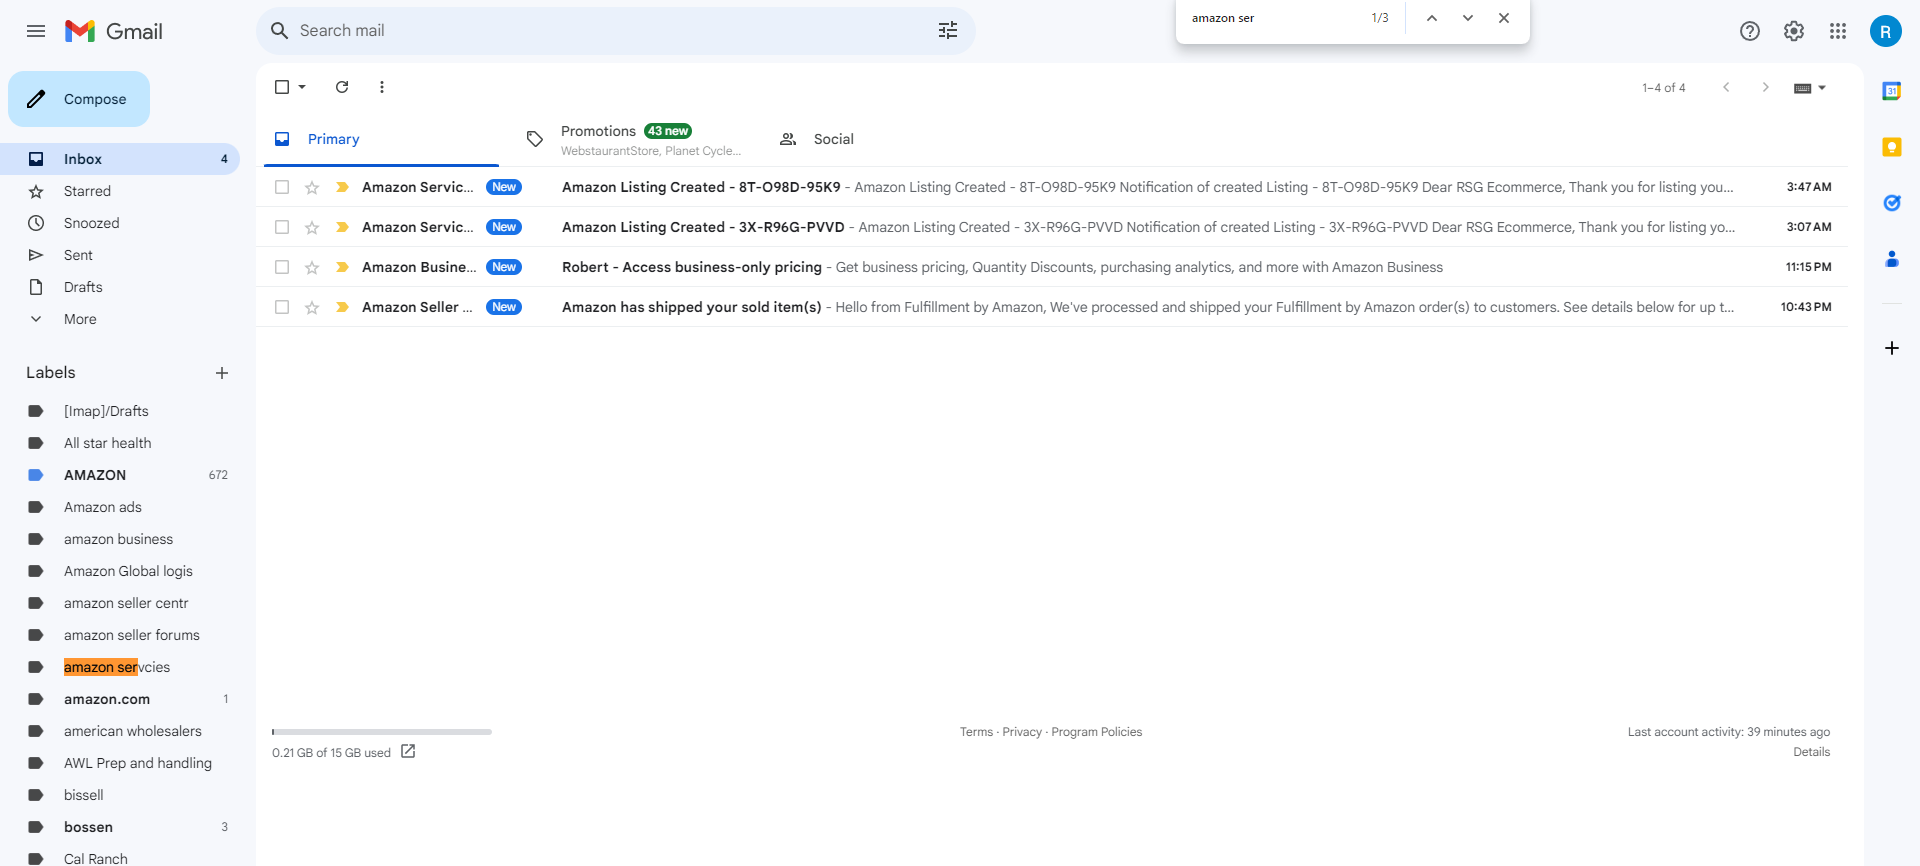Open storage management external link icon
Screen dimensions: 1920x866
[408, 752]
